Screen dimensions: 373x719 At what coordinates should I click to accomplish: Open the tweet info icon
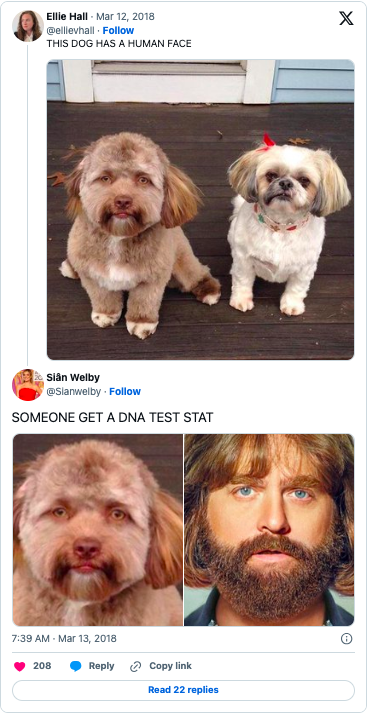(x=346, y=639)
